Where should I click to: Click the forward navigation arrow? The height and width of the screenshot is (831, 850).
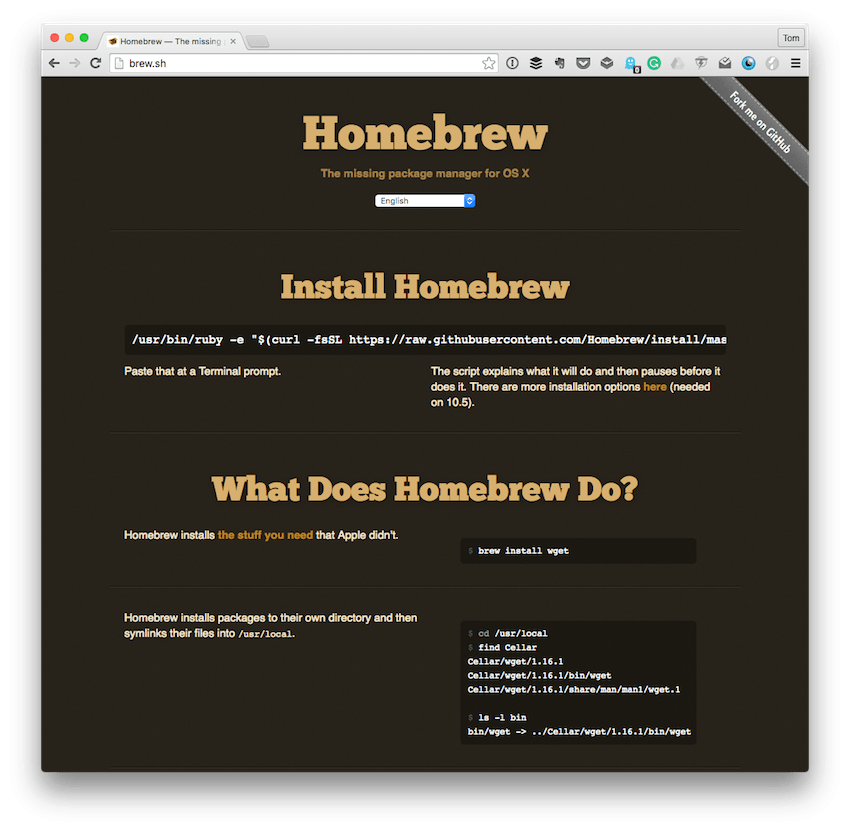pyautogui.click(x=75, y=63)
